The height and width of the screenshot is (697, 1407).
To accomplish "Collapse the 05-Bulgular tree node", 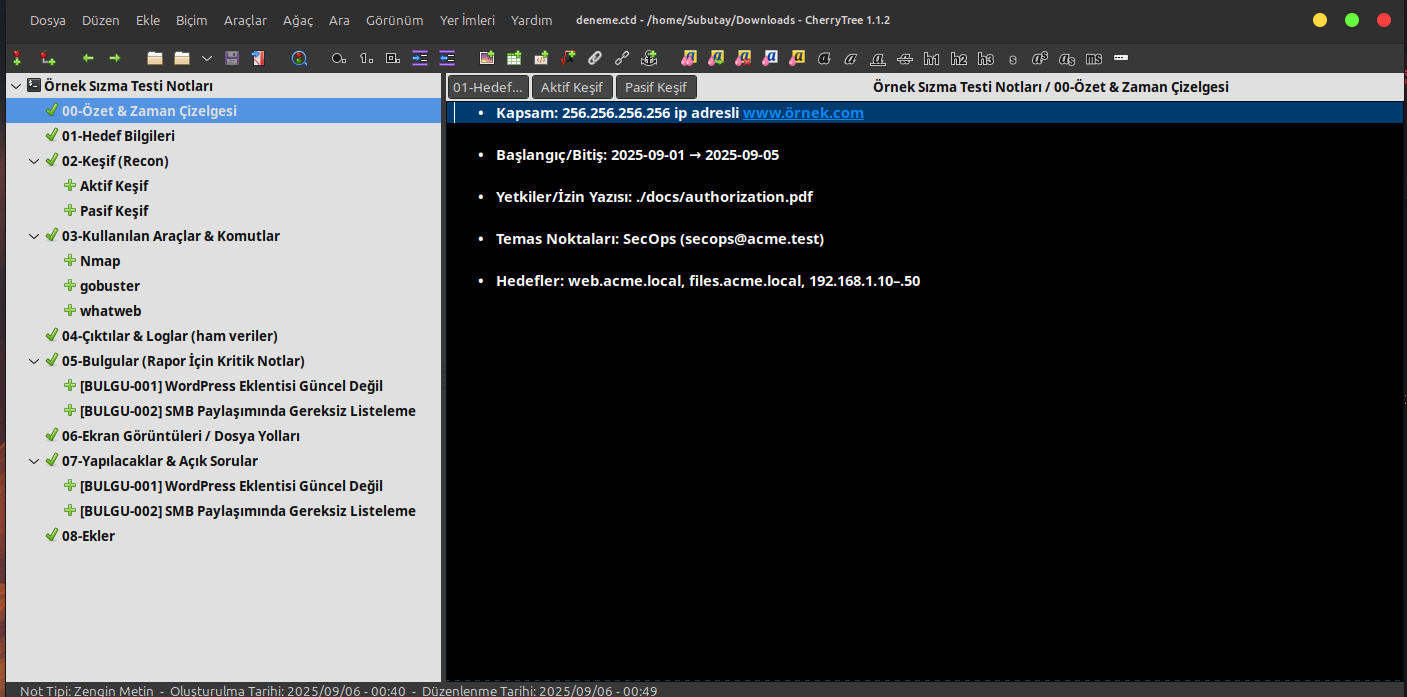I will point(34,361).
